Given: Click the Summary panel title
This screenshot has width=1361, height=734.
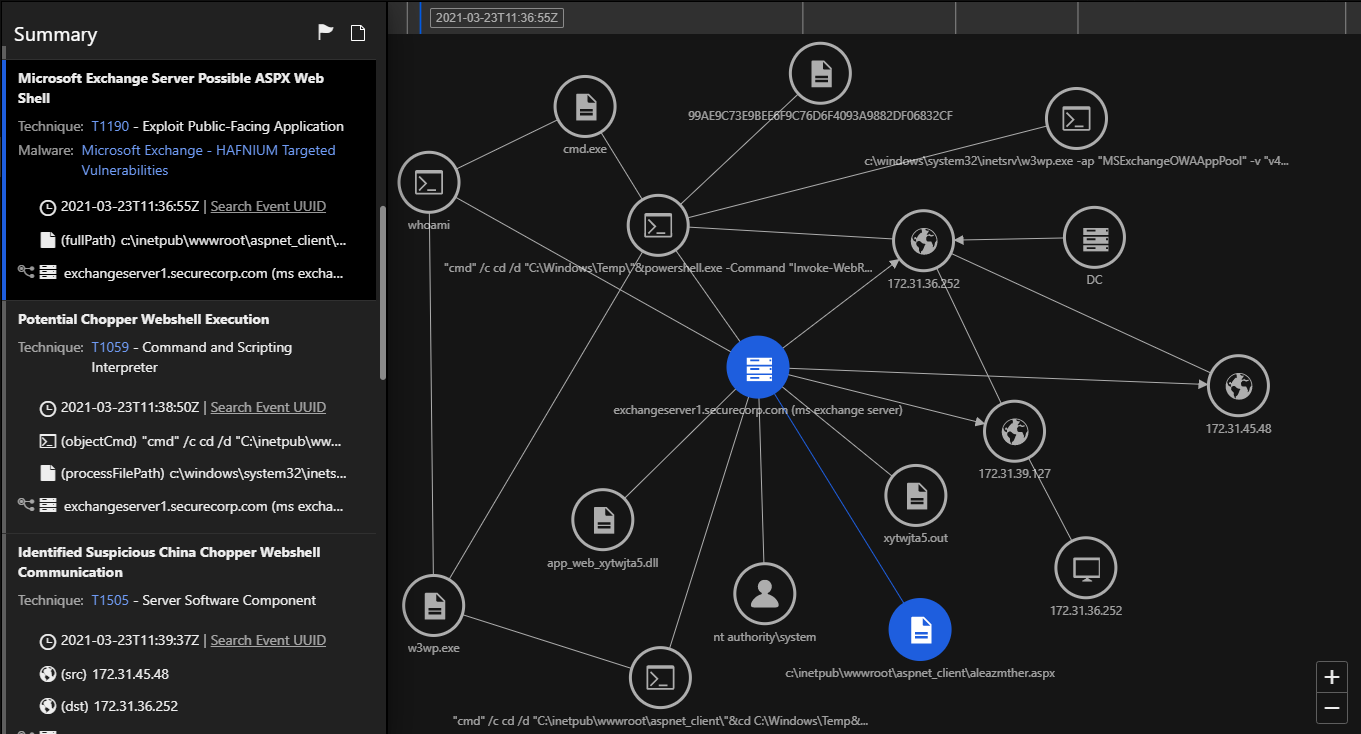Looking at the screenshot, I should [55, 34].
